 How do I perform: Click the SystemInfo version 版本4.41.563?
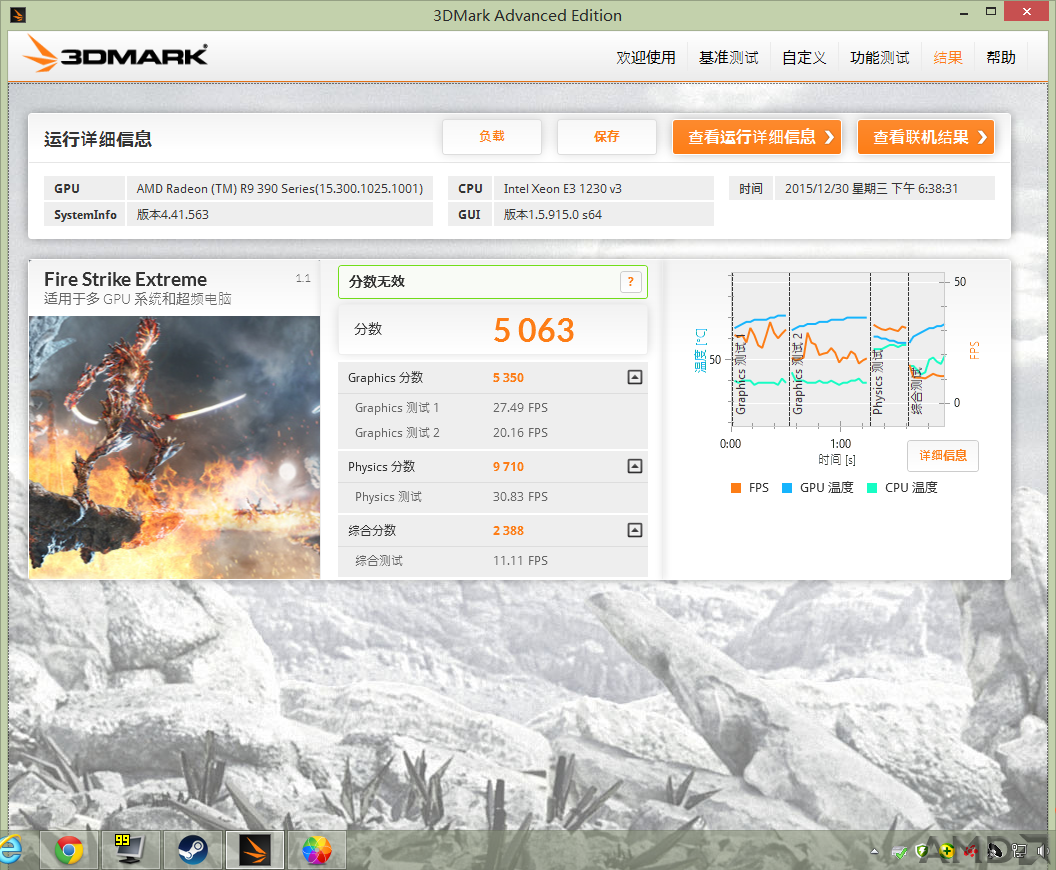pyautogui.click(x=172, y=215)
